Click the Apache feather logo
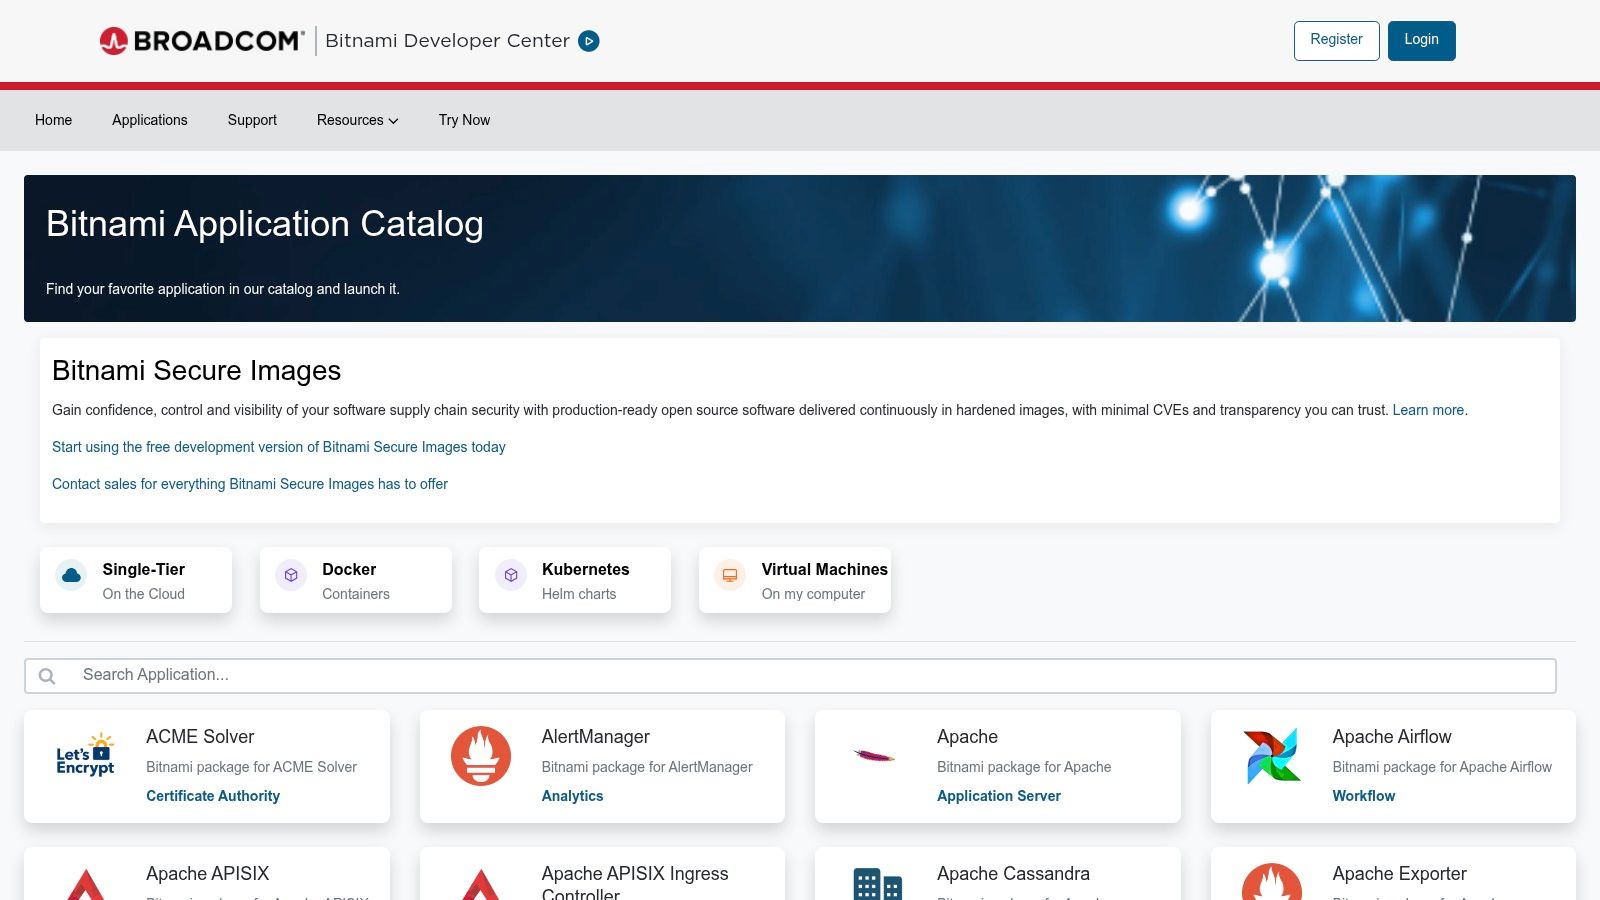Screen dimensions: 1600x900 tap(876, 757)
